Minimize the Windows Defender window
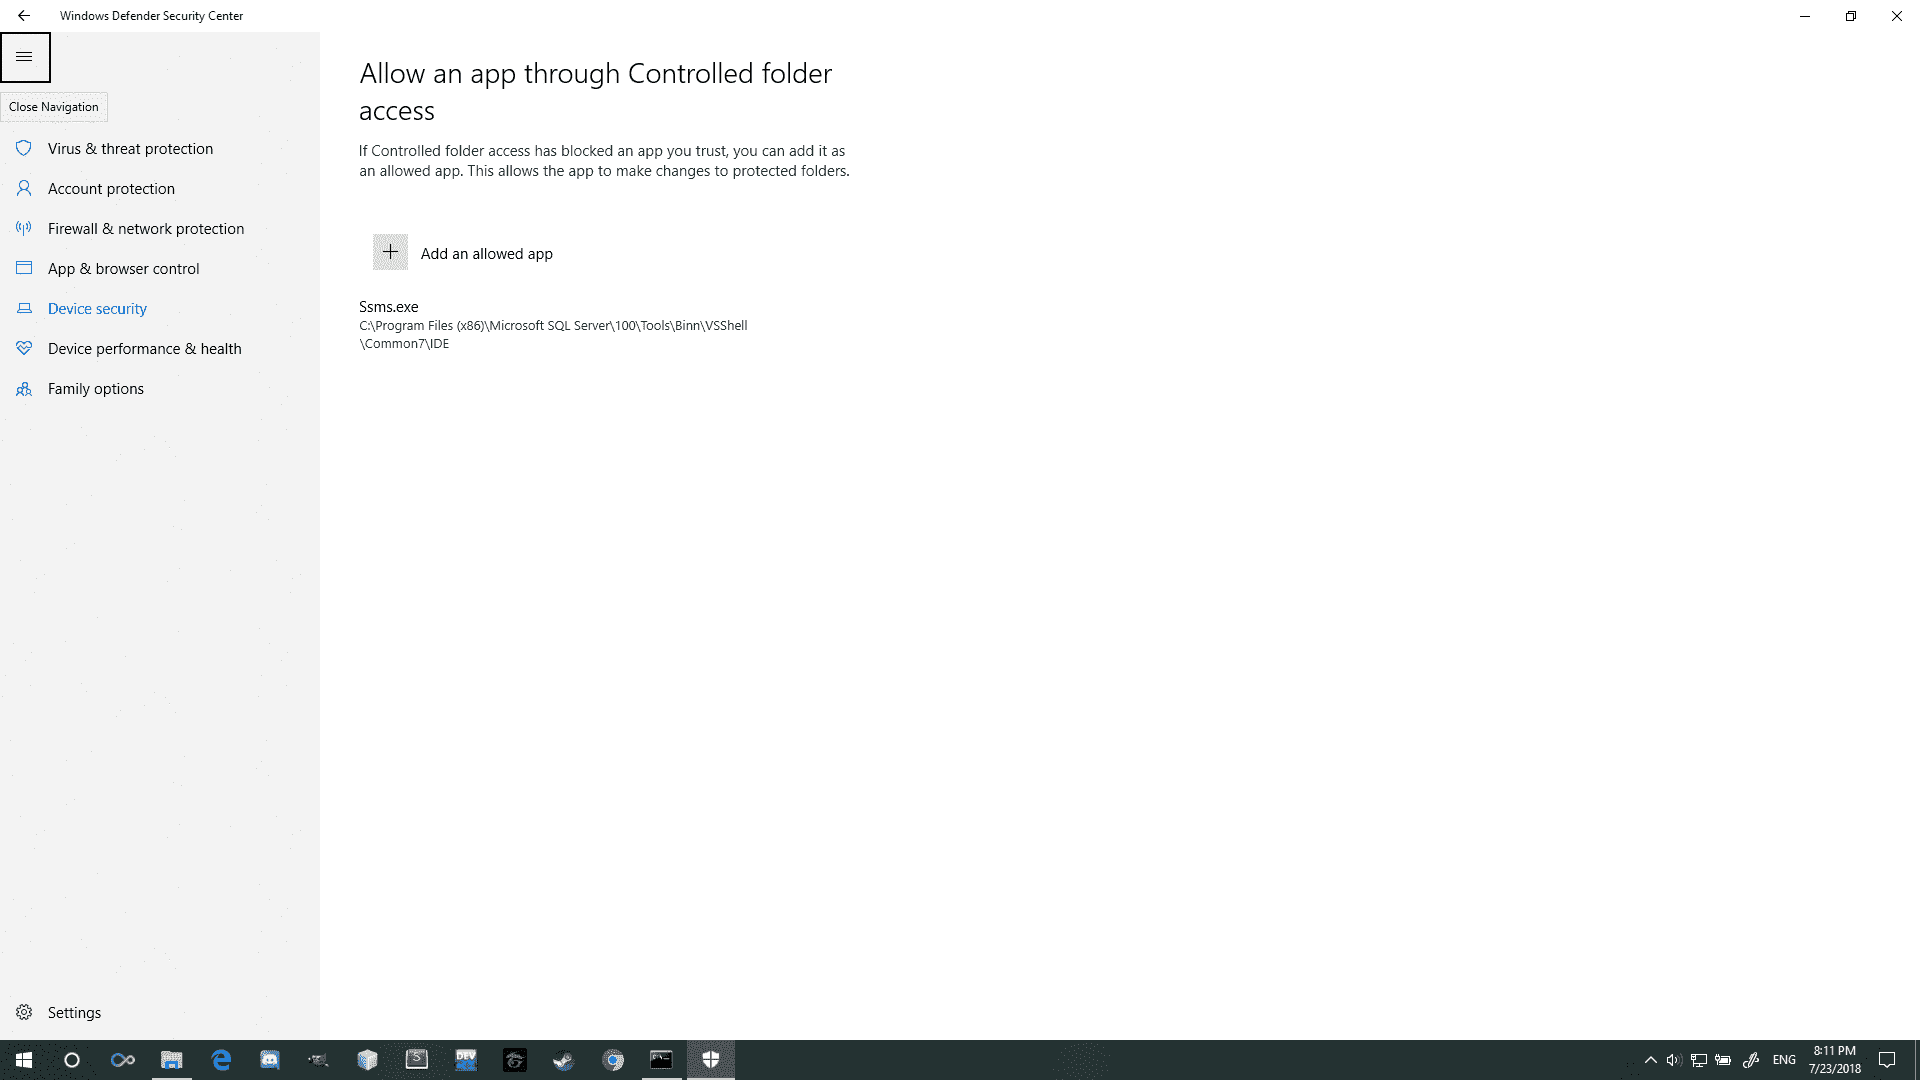Viewport: 1920px width, 1080px height. [1805, 16]
